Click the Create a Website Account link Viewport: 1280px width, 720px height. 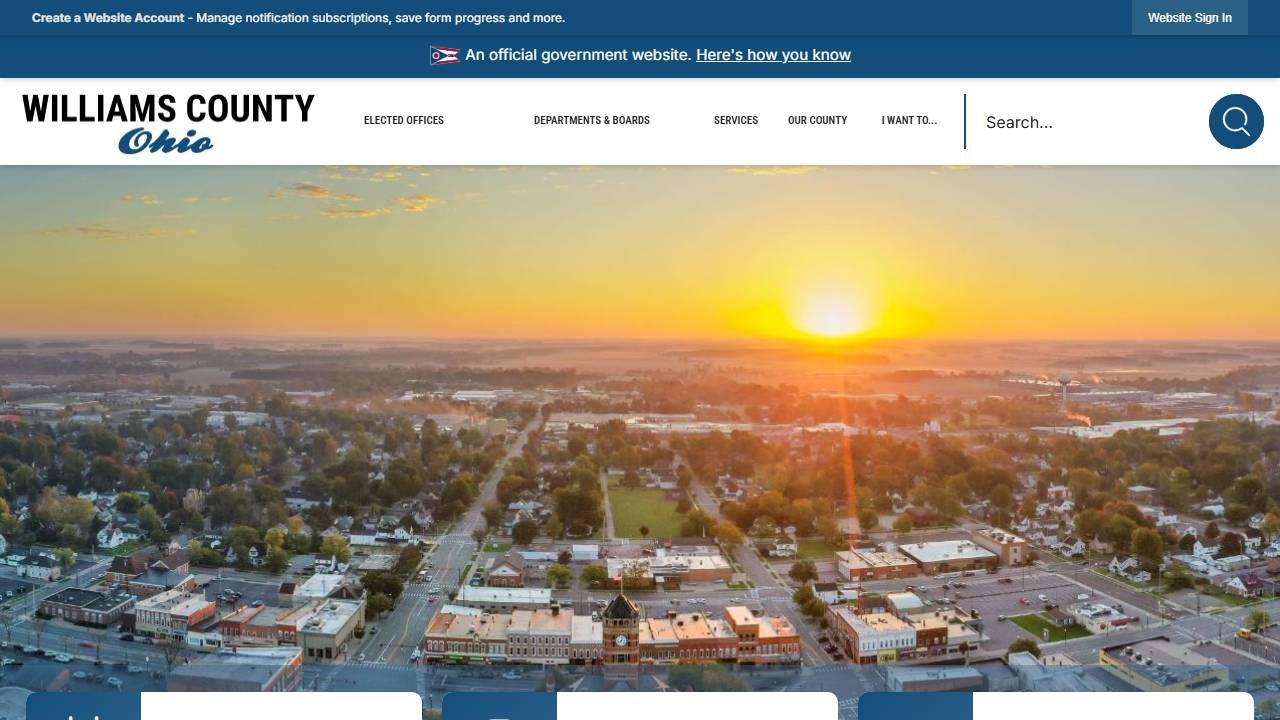pyautogui.click(x=108, y=18)
